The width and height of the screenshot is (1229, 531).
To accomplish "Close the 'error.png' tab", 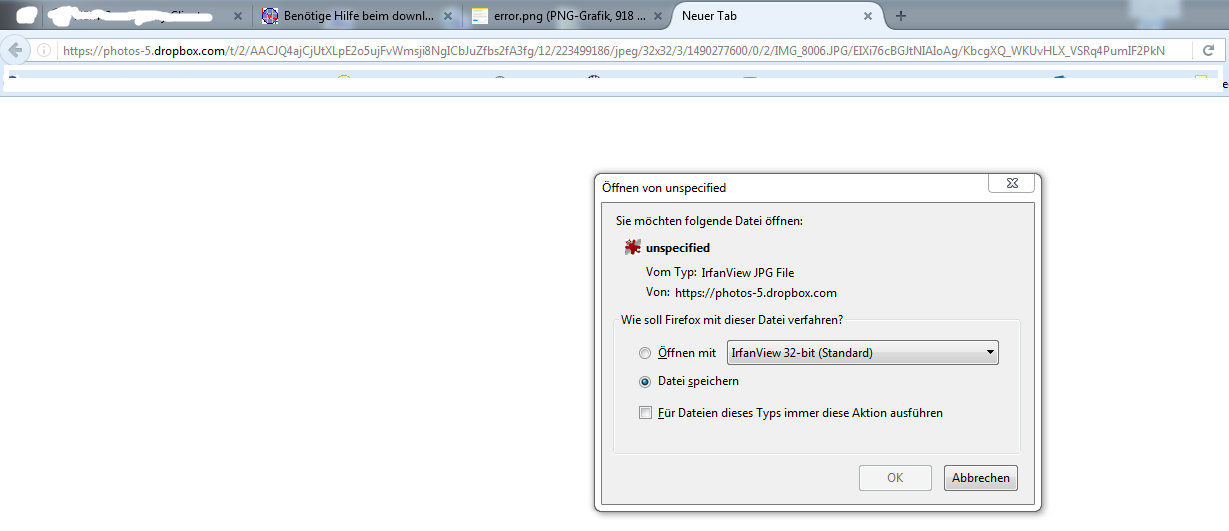I will click(x=658, y=17).
